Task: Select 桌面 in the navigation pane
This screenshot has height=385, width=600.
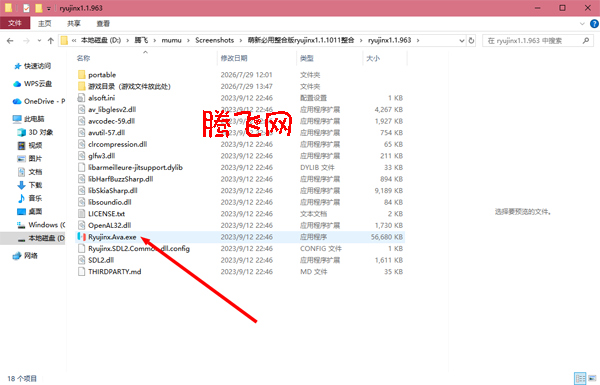Action: click(x=30, y=212)
